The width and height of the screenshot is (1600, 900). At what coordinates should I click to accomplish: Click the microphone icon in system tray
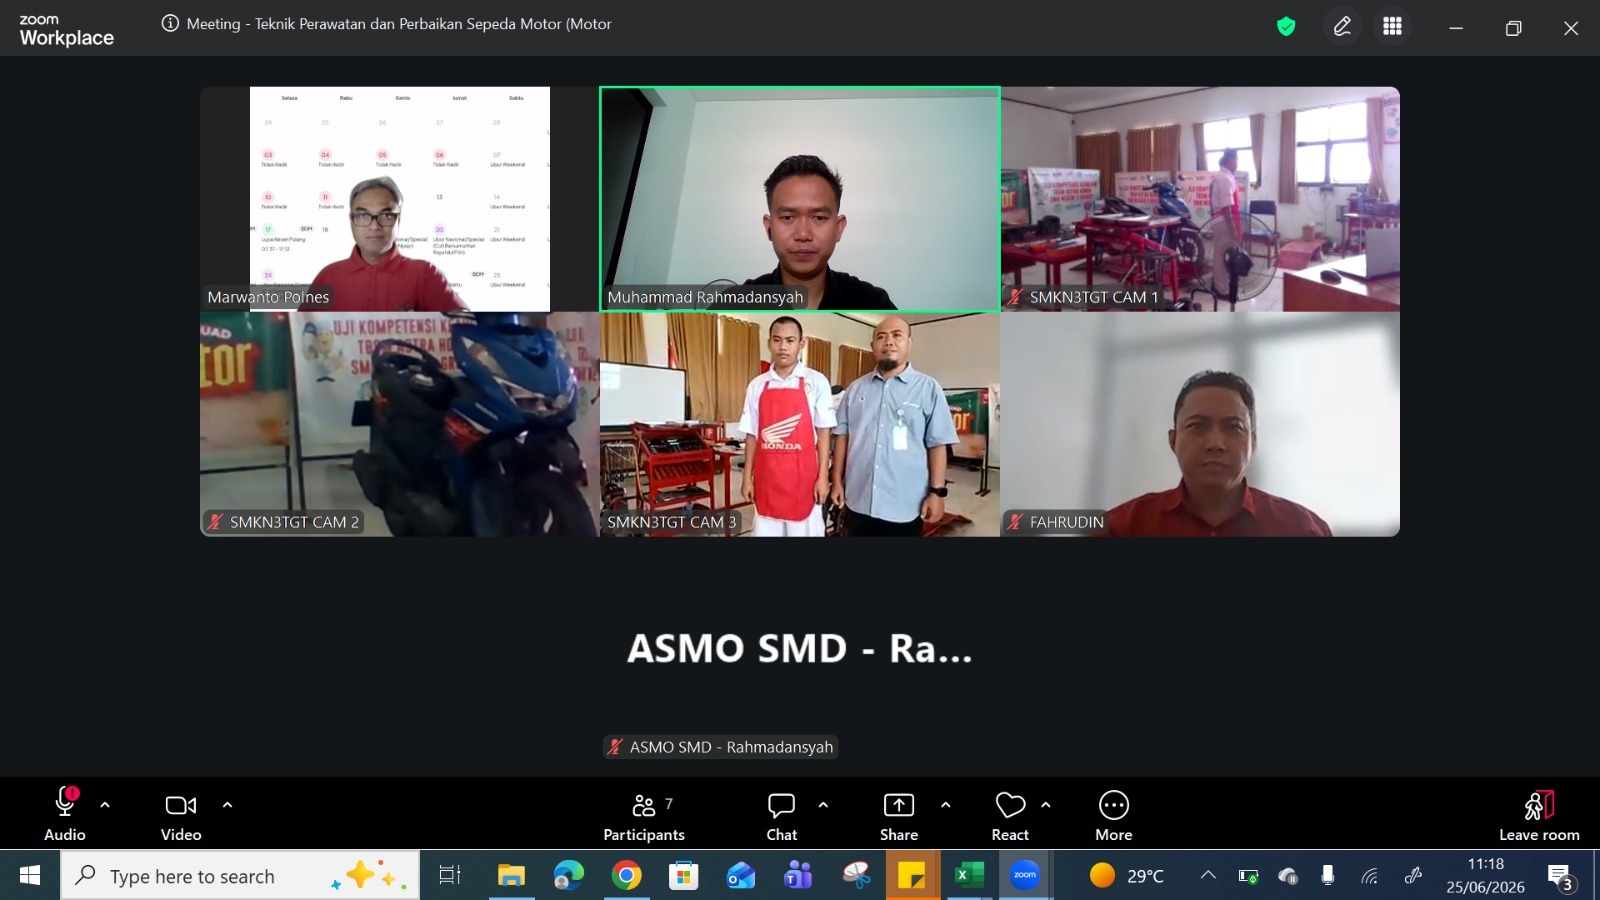1327,876
